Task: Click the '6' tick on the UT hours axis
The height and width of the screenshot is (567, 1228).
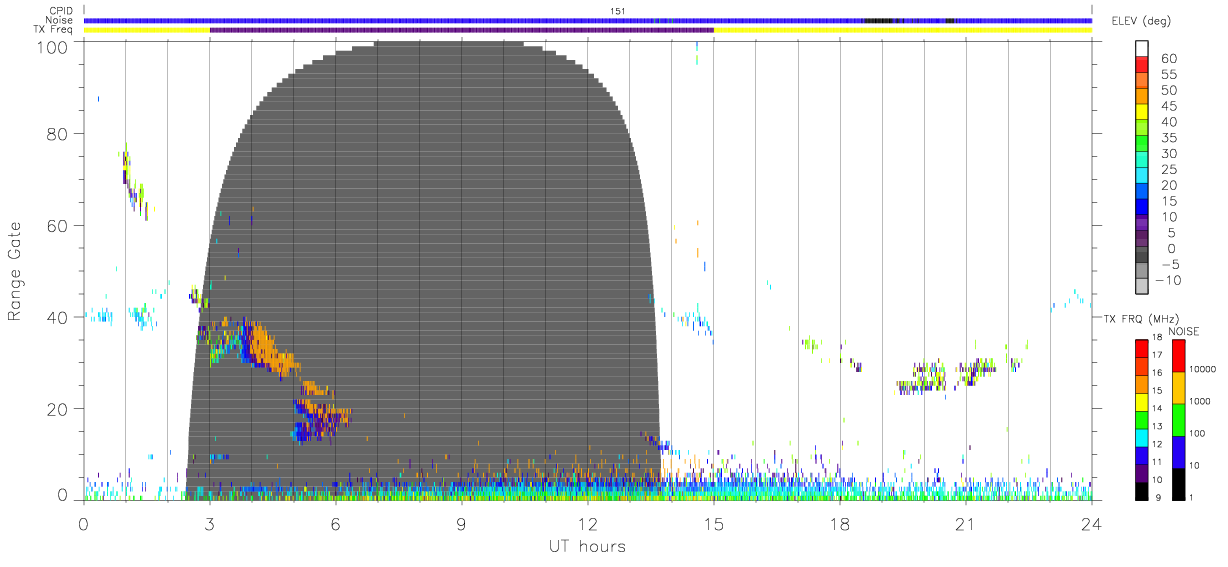Action: [335, 523]
